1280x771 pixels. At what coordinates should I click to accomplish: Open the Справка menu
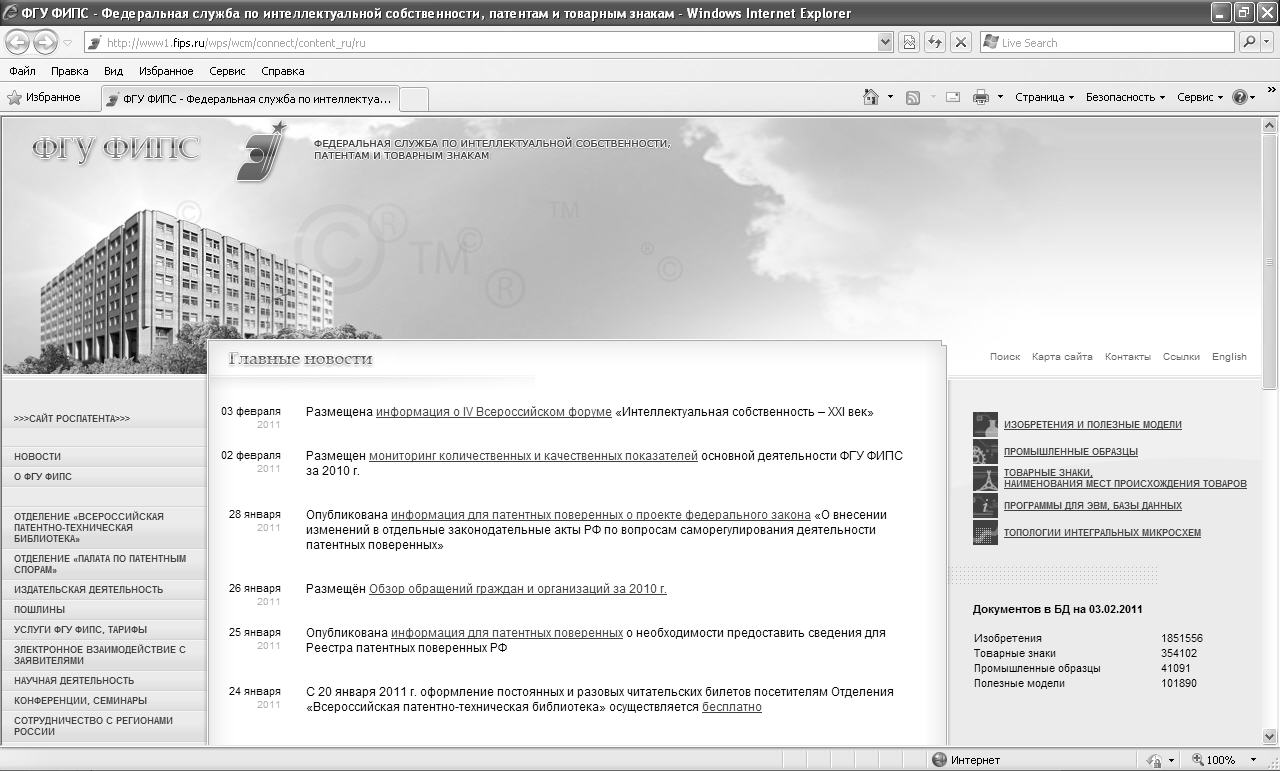[282, 71]
